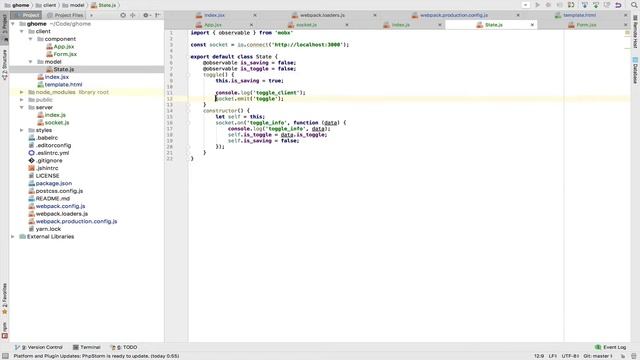Image resolution: width=640 pixels, height=360 pixels.
Task: Open Project panel settings gear
Action: [146, 15]
